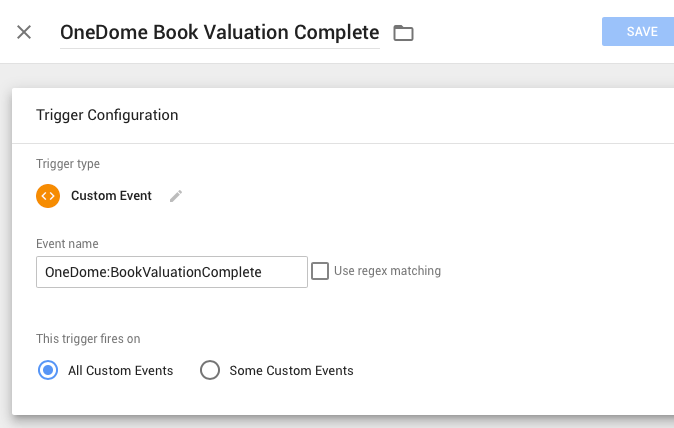Click the Event name field label
Screen dimensions: 674x428
pyautogui.click(x=67, y=244)
